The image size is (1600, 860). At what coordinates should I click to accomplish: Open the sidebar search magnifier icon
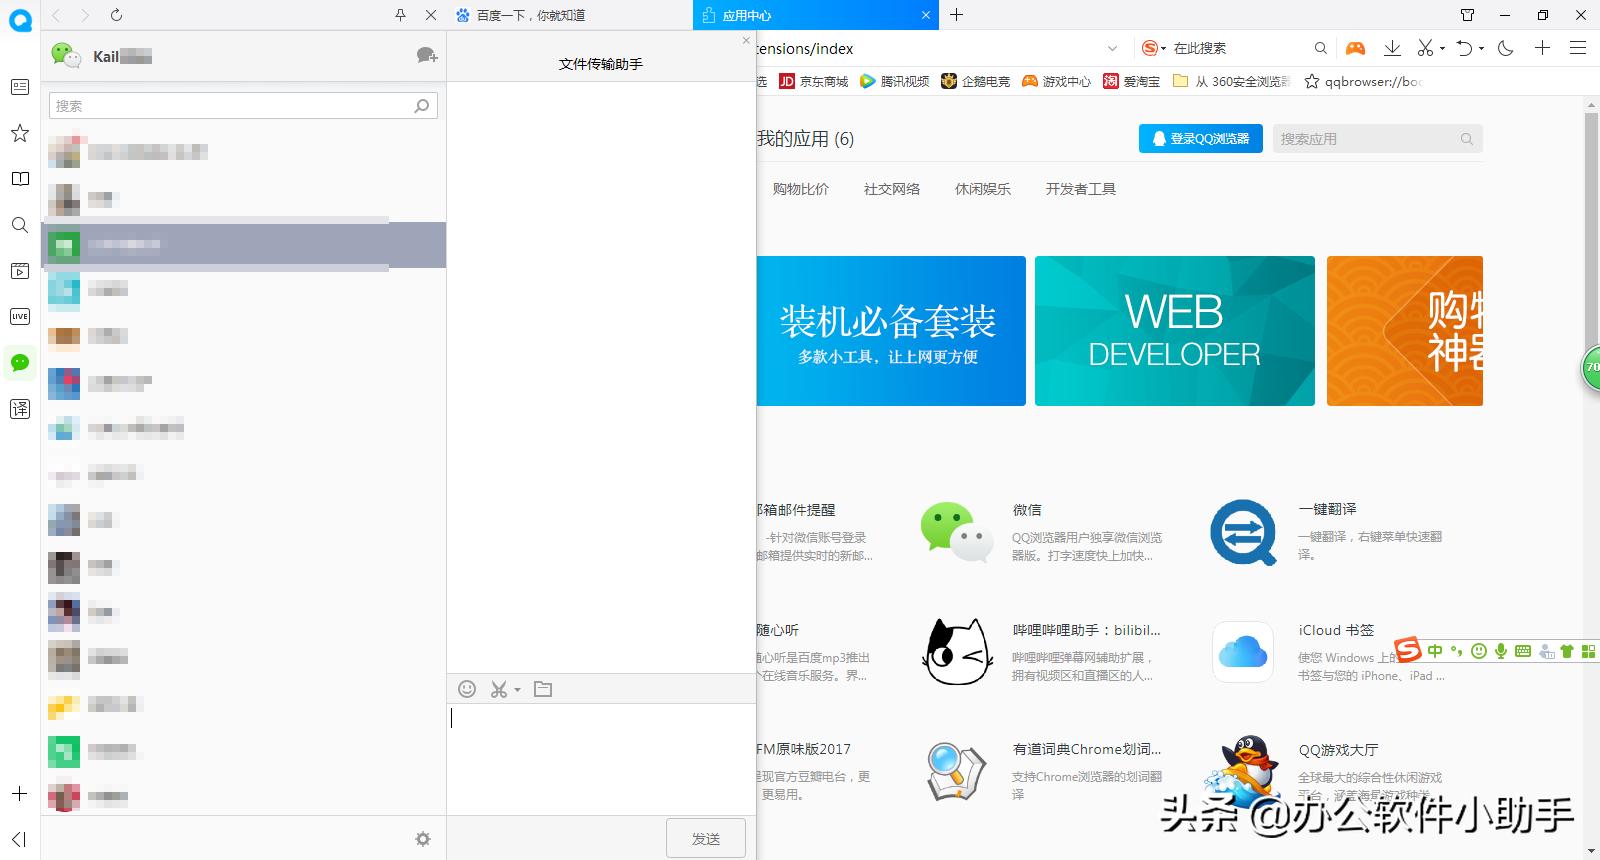click(20, 225)
